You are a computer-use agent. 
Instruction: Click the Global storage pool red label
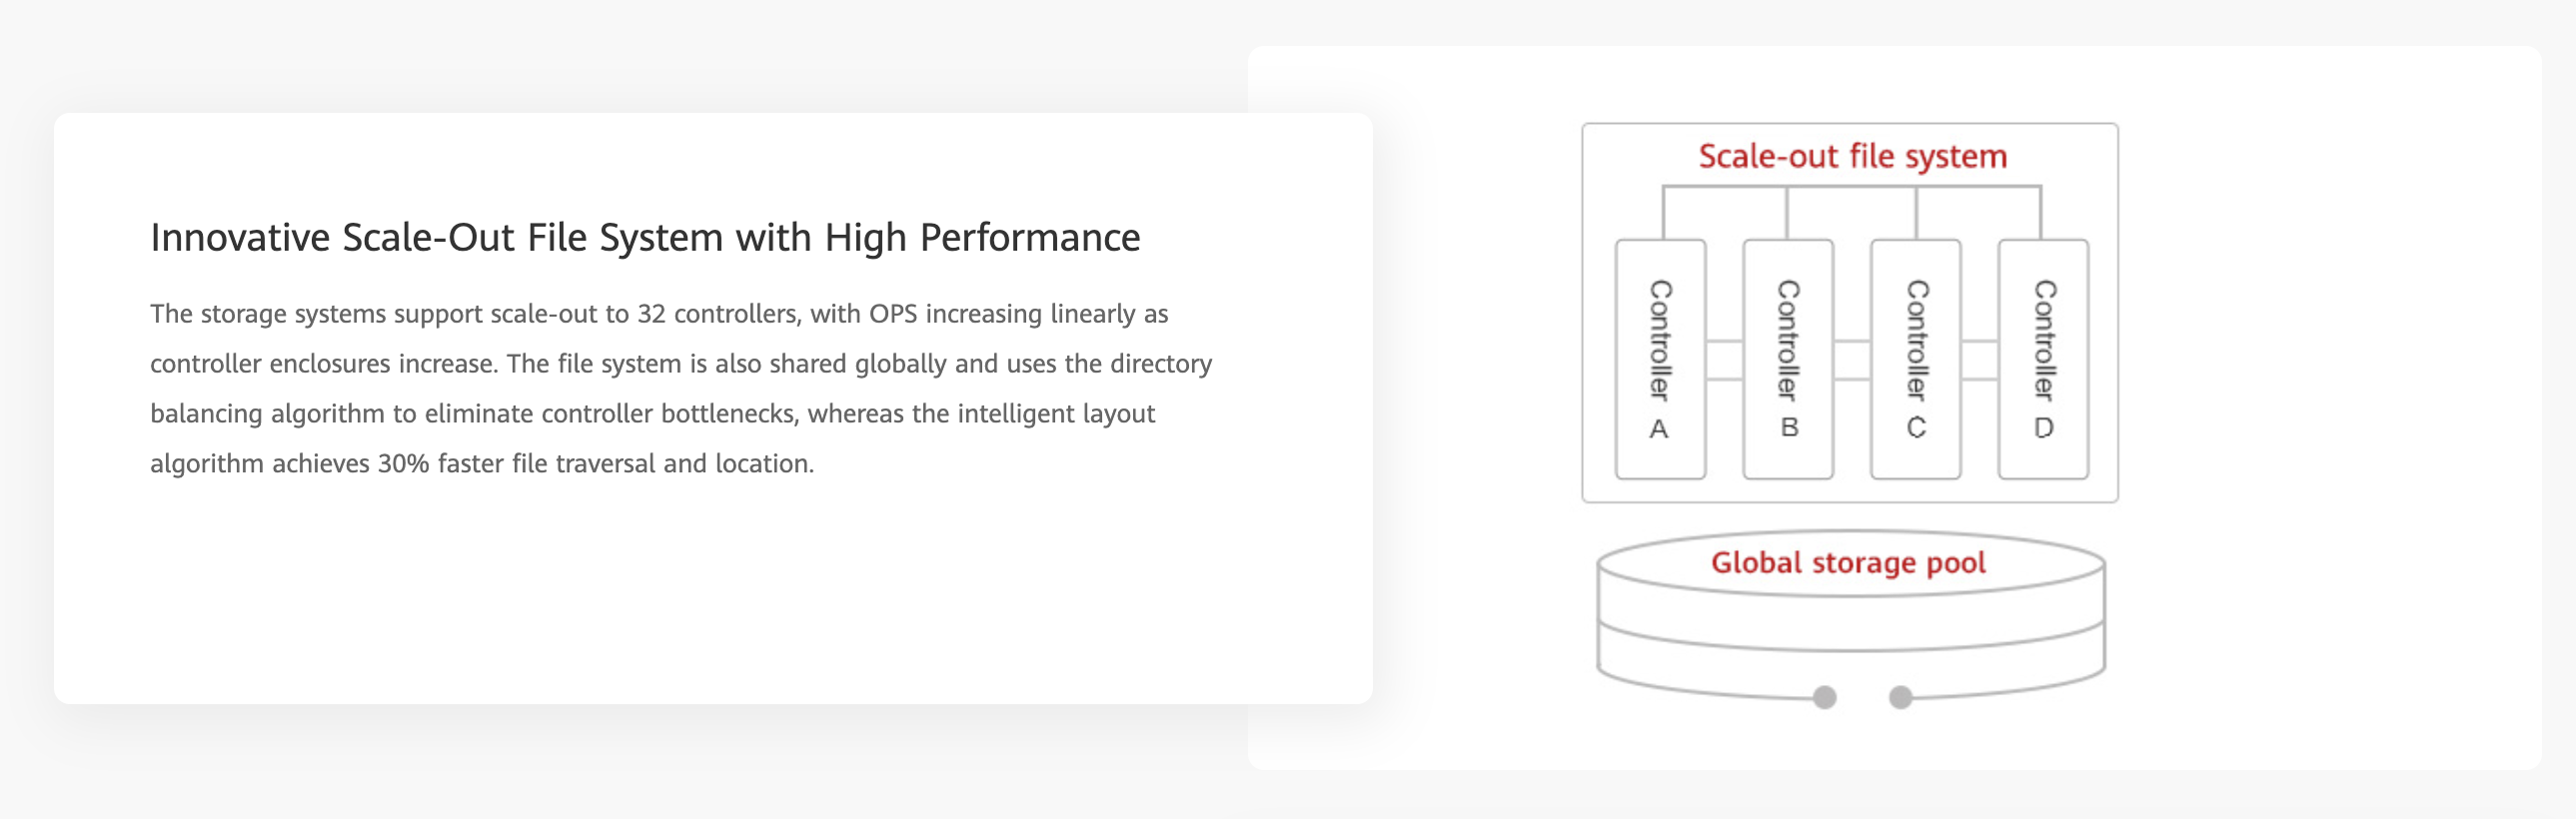point(1848,562)
